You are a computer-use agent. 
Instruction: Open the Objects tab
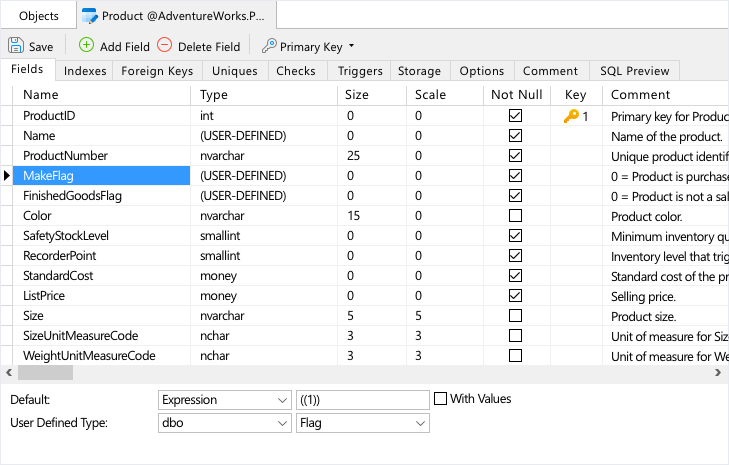pyautogui.click(x=39, y=16)
